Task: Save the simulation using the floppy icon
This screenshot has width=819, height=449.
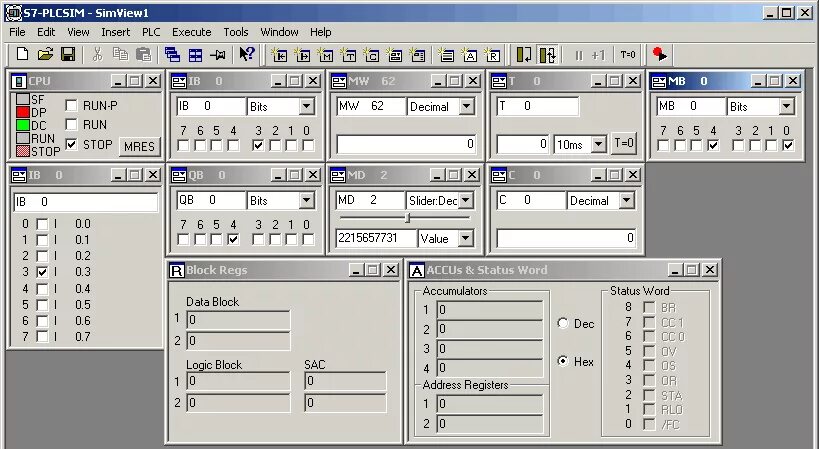Action: pos(68,54)
